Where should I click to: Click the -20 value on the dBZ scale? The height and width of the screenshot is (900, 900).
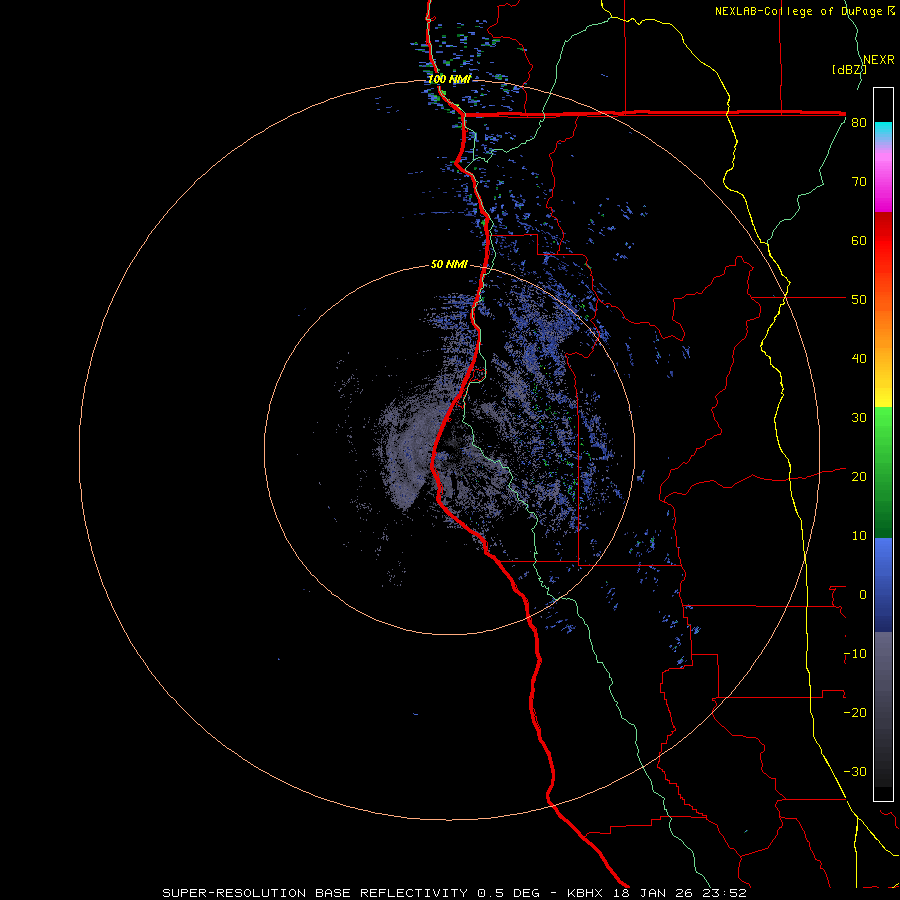click(855, 713)
